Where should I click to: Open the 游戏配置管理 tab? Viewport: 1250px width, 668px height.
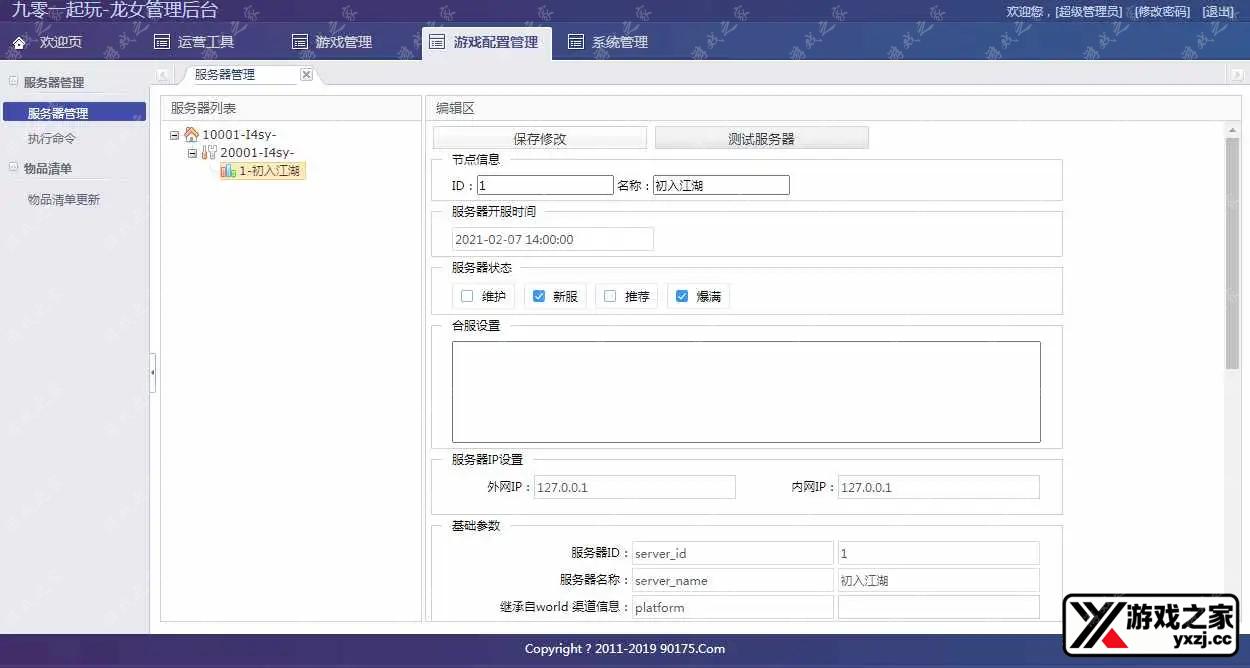click(x=486, y=42)
